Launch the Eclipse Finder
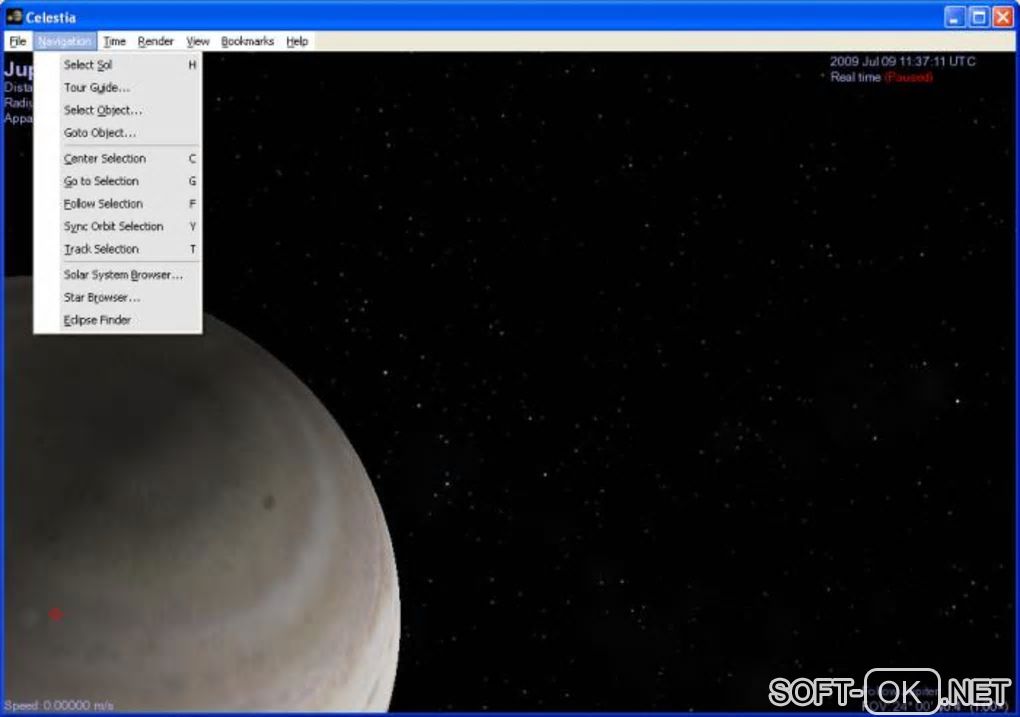 pos(97,320)
